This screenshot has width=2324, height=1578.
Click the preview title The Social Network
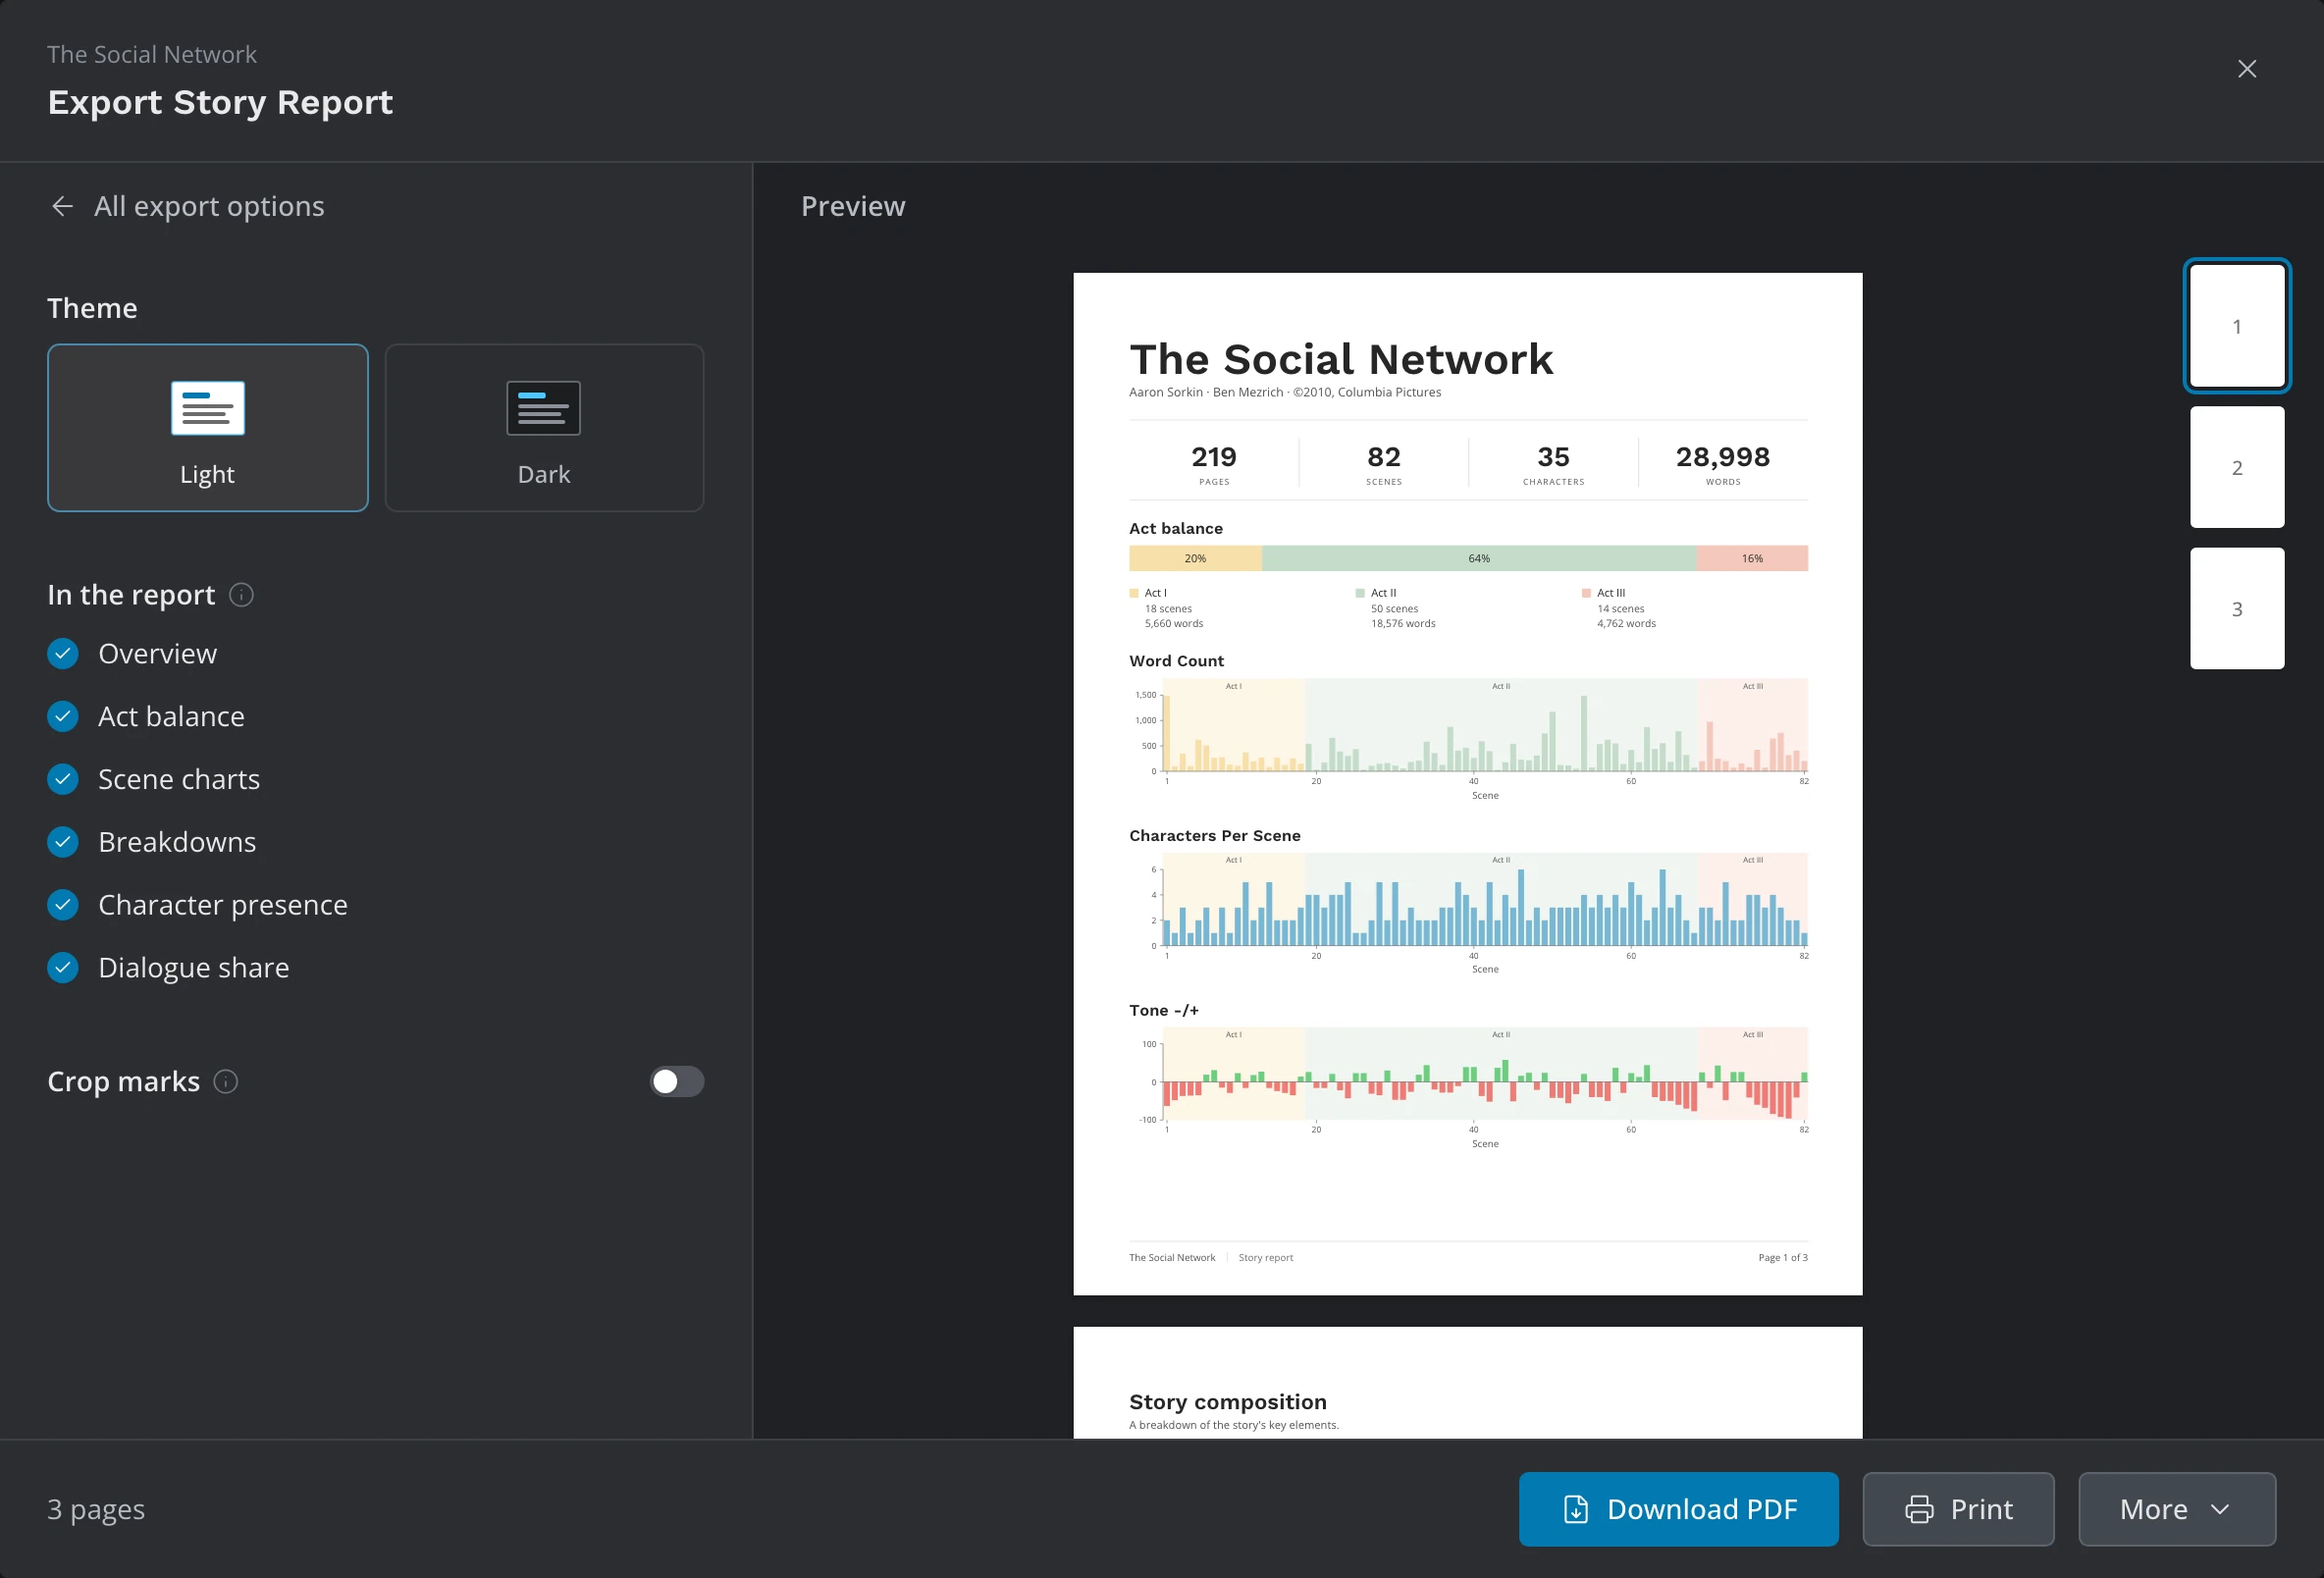(x=1341, y=359)
